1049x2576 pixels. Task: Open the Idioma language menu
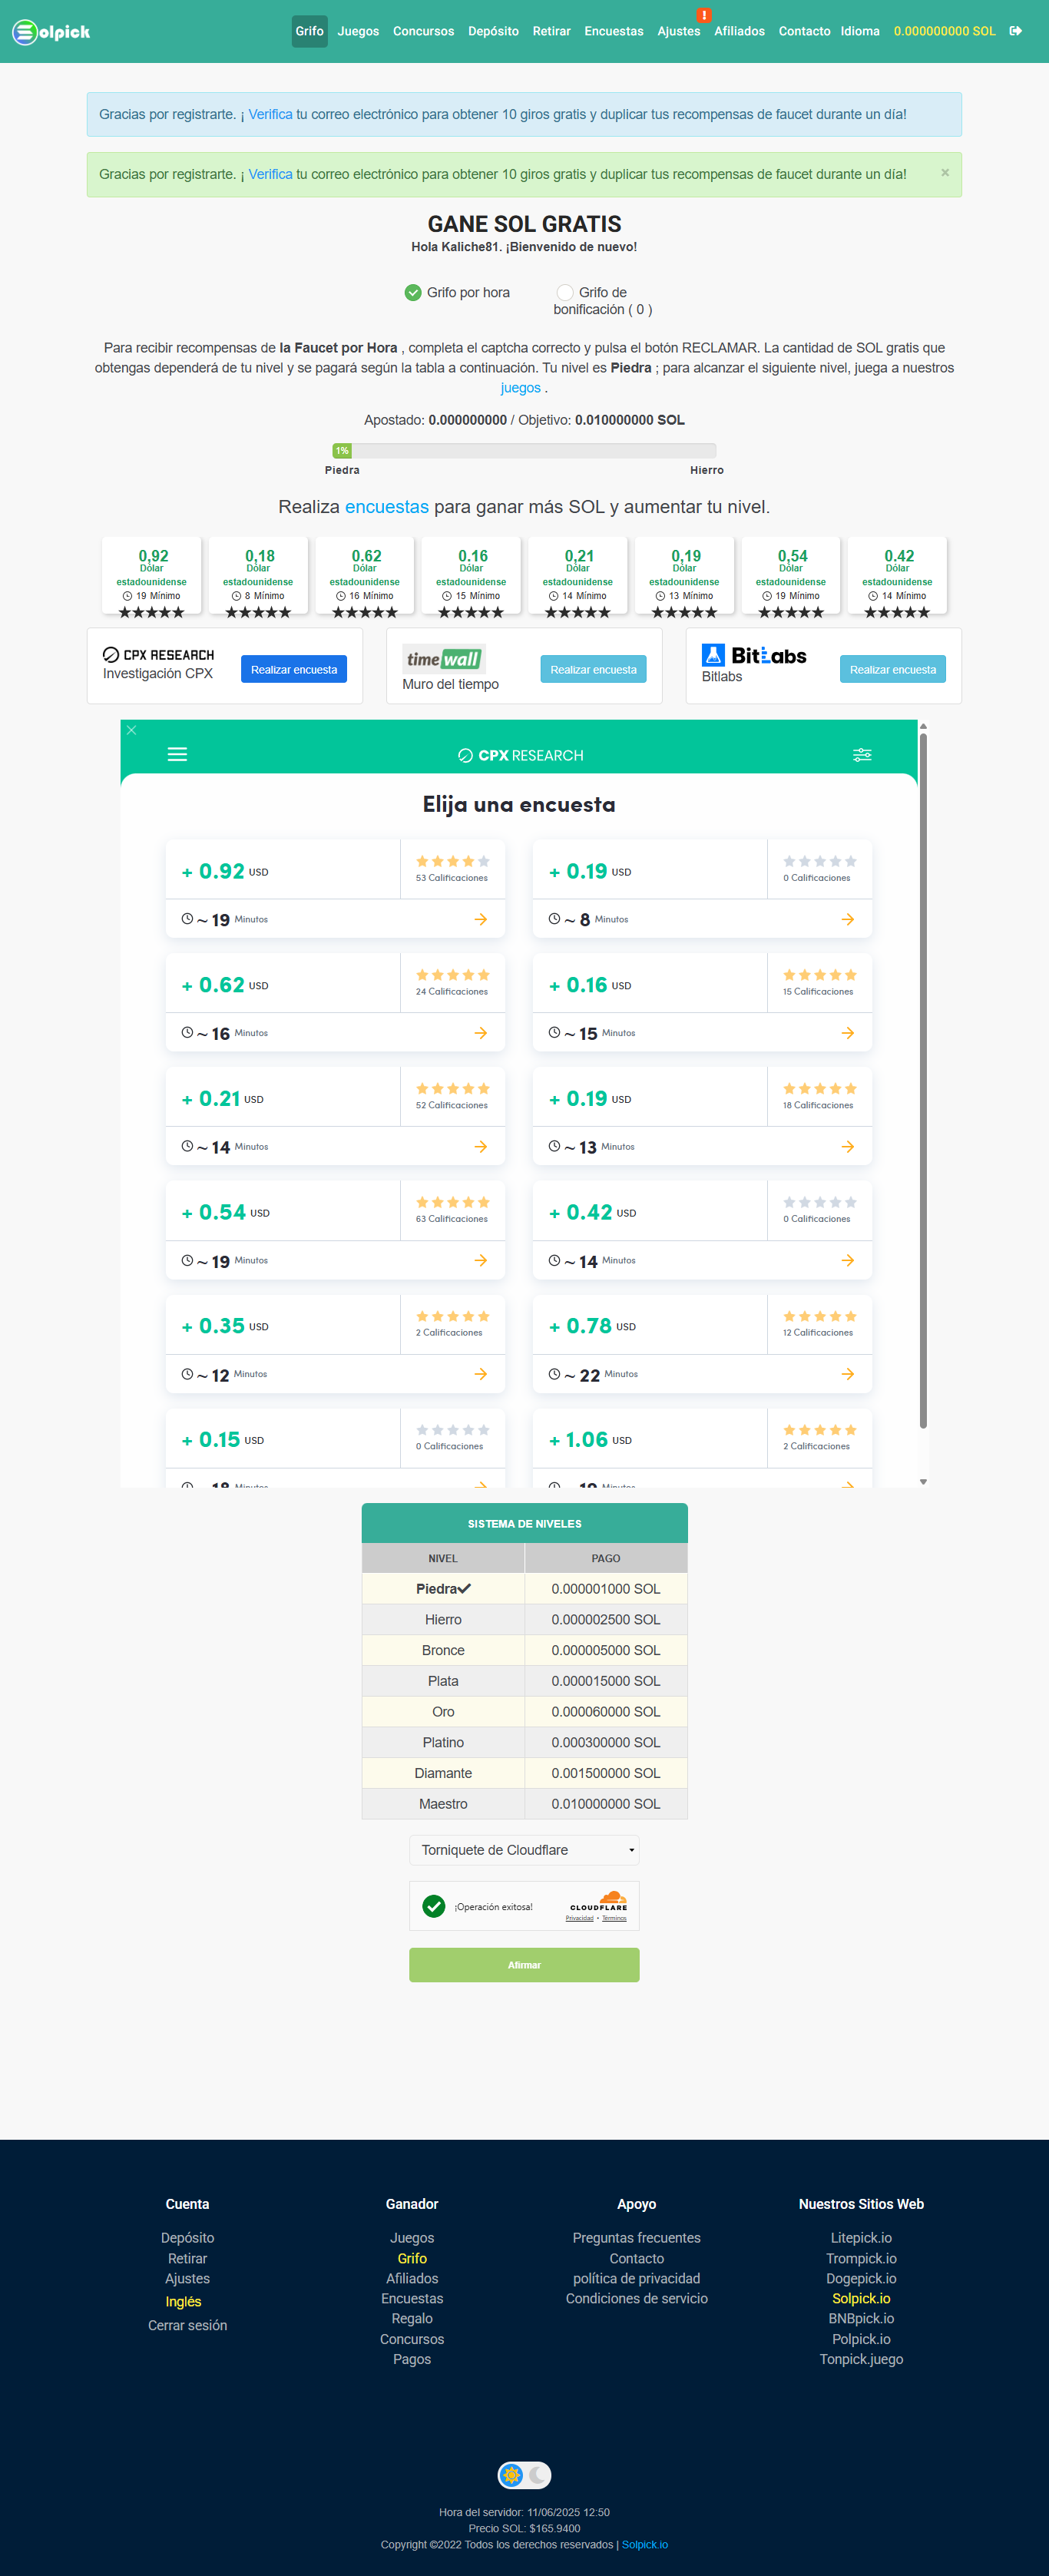pos(860,31)
